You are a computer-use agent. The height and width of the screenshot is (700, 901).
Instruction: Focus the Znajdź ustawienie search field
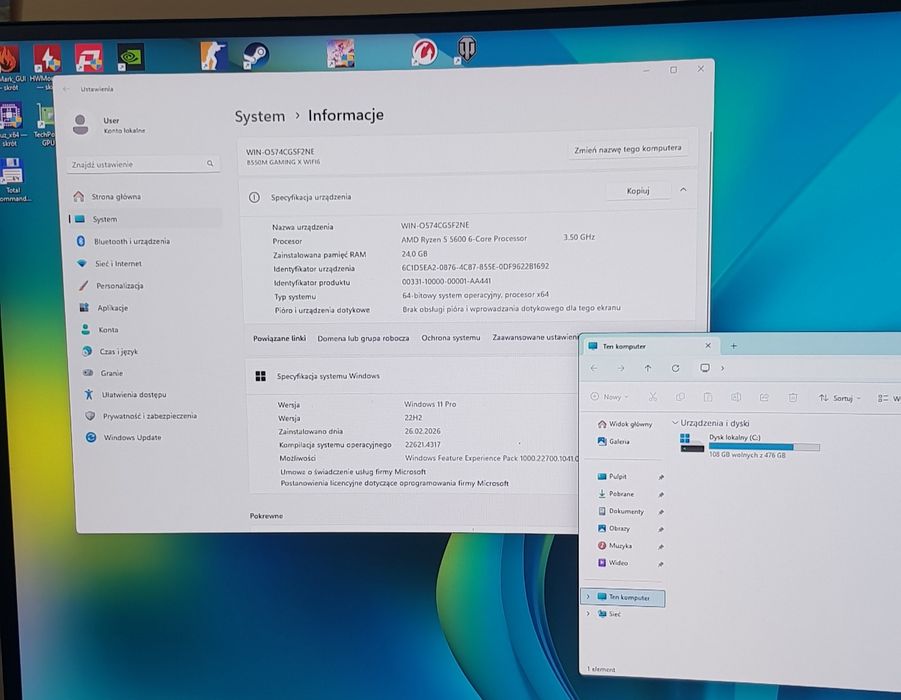point(143,164)
